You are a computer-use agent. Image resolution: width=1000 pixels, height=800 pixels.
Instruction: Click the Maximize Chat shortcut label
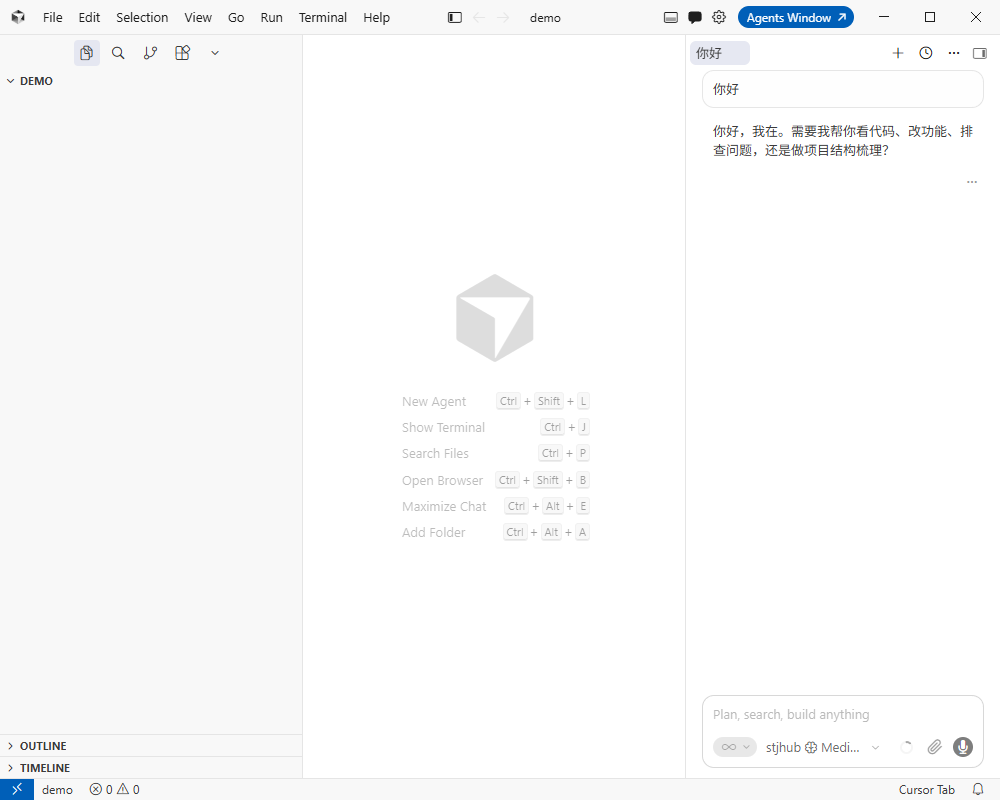coord(444,507)
